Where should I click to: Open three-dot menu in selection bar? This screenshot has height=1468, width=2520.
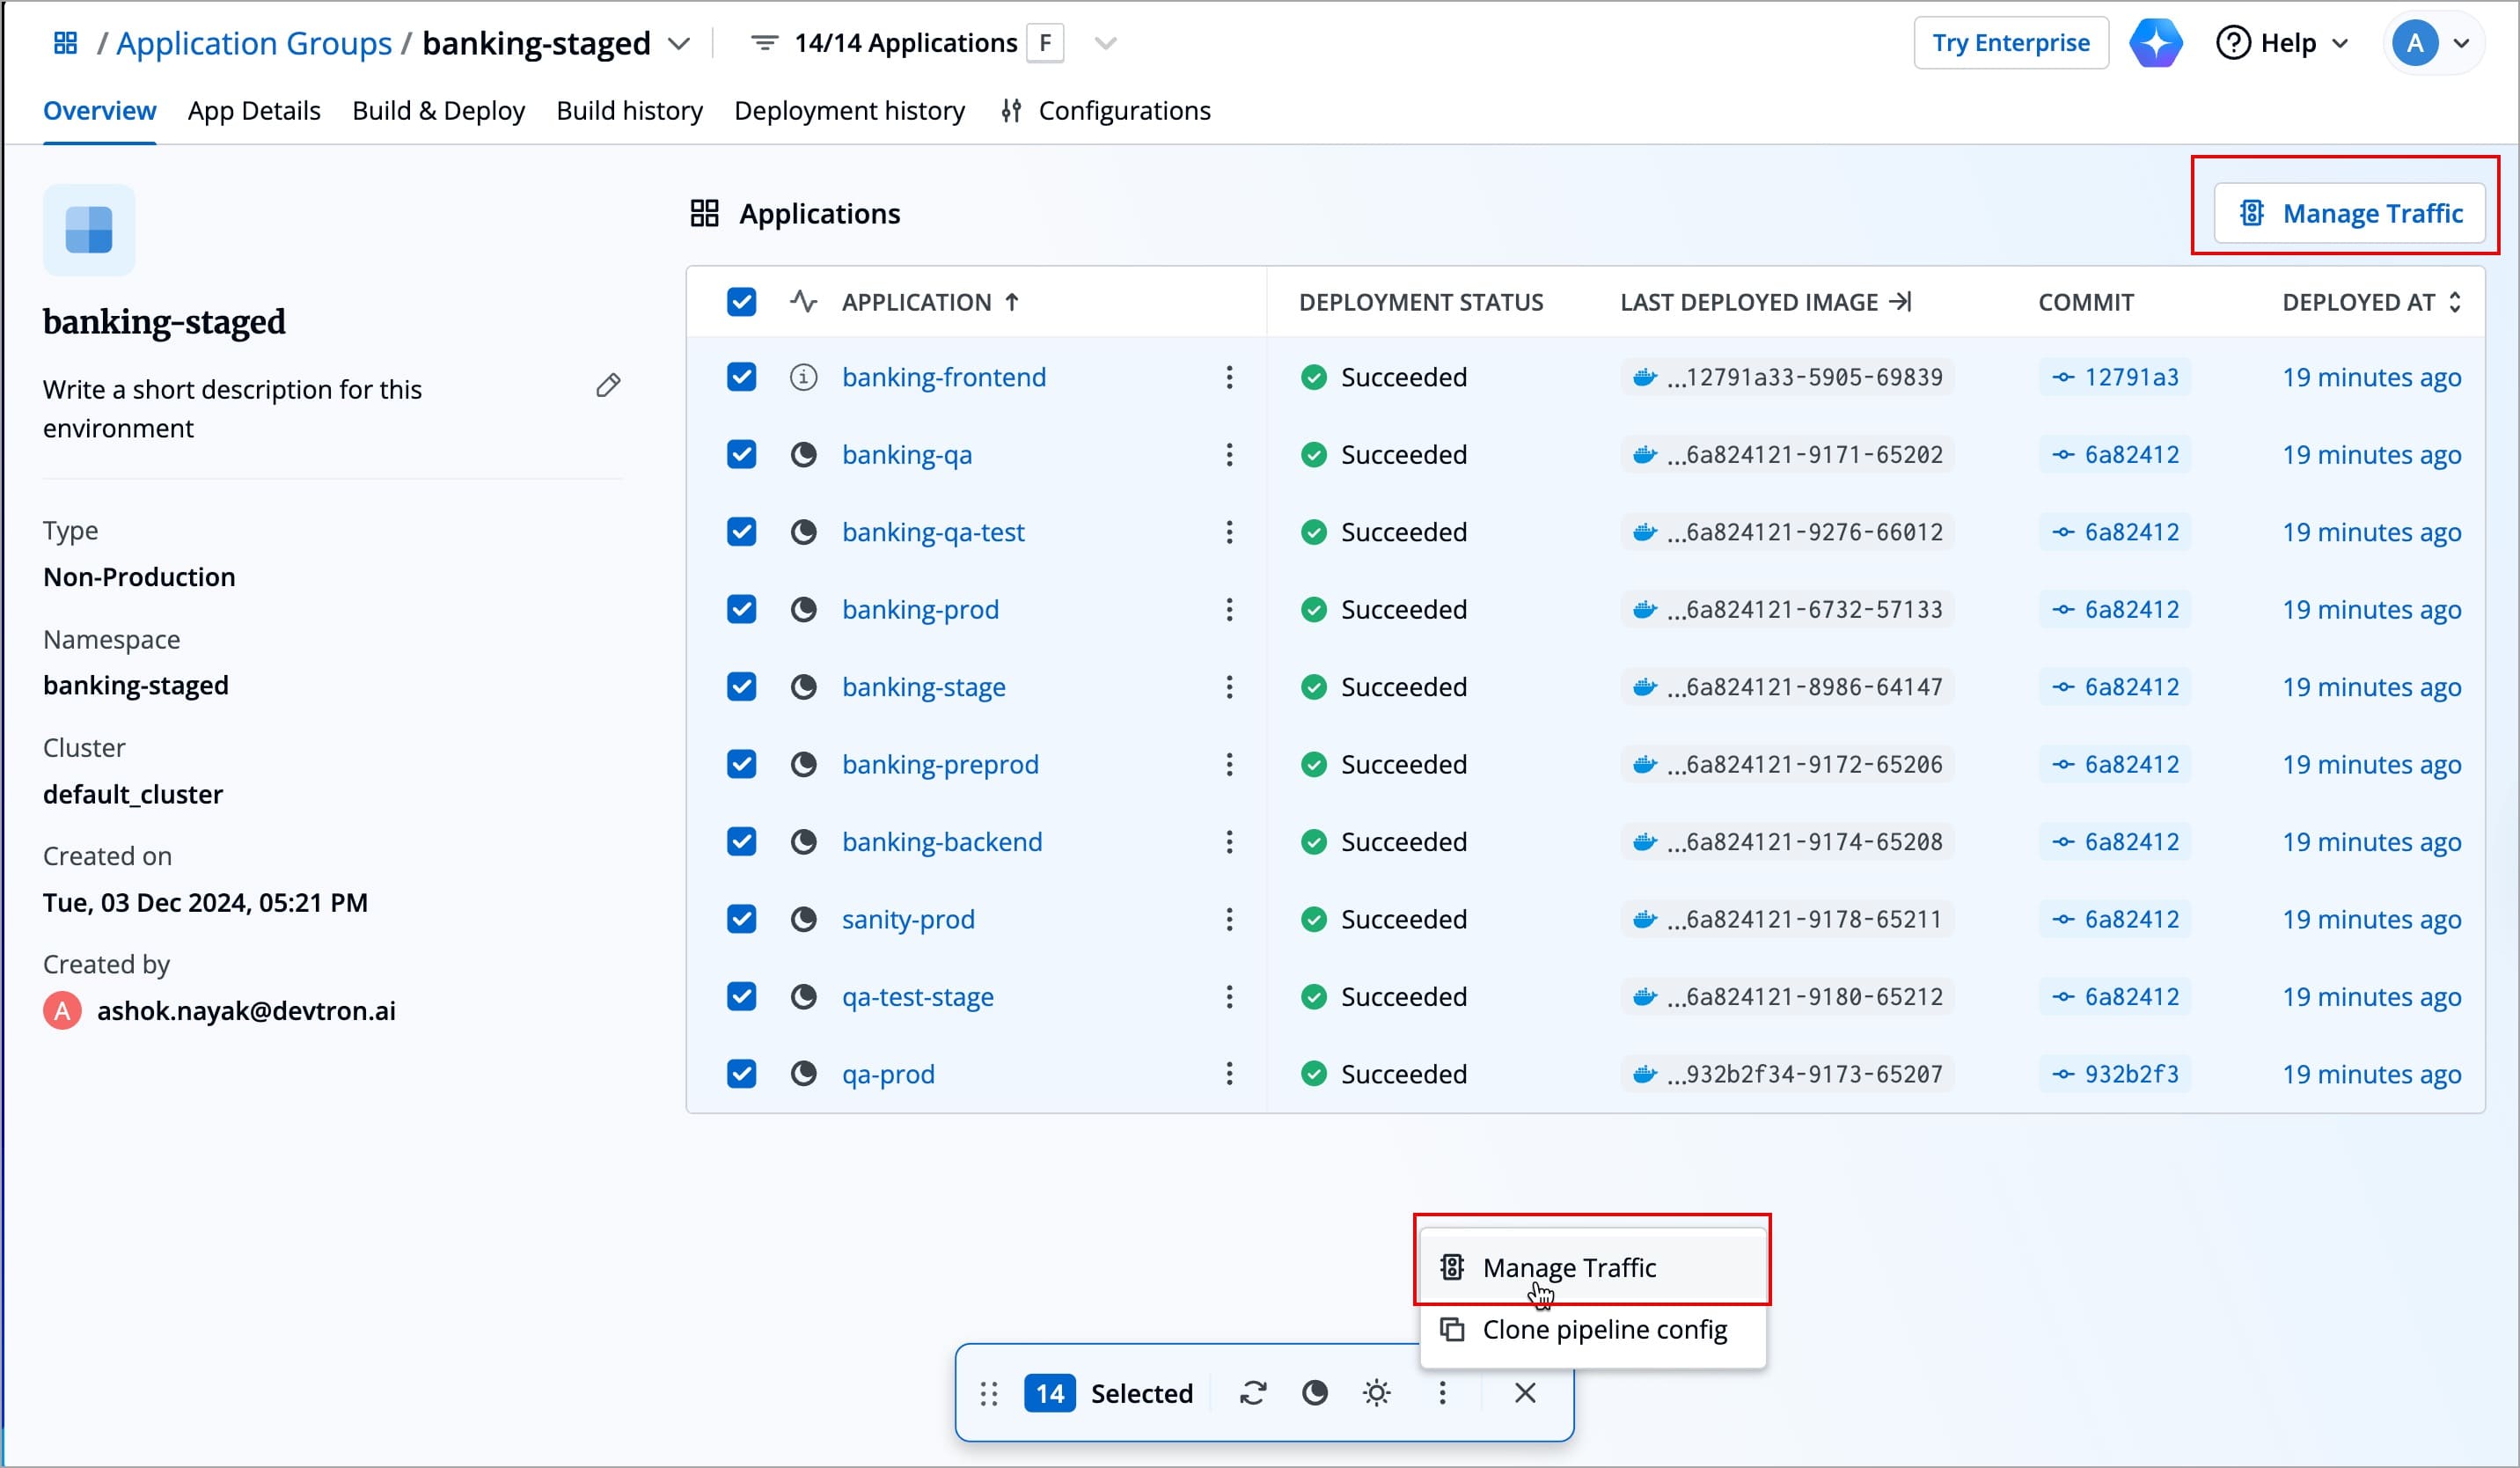[x=1442, y=1393]
